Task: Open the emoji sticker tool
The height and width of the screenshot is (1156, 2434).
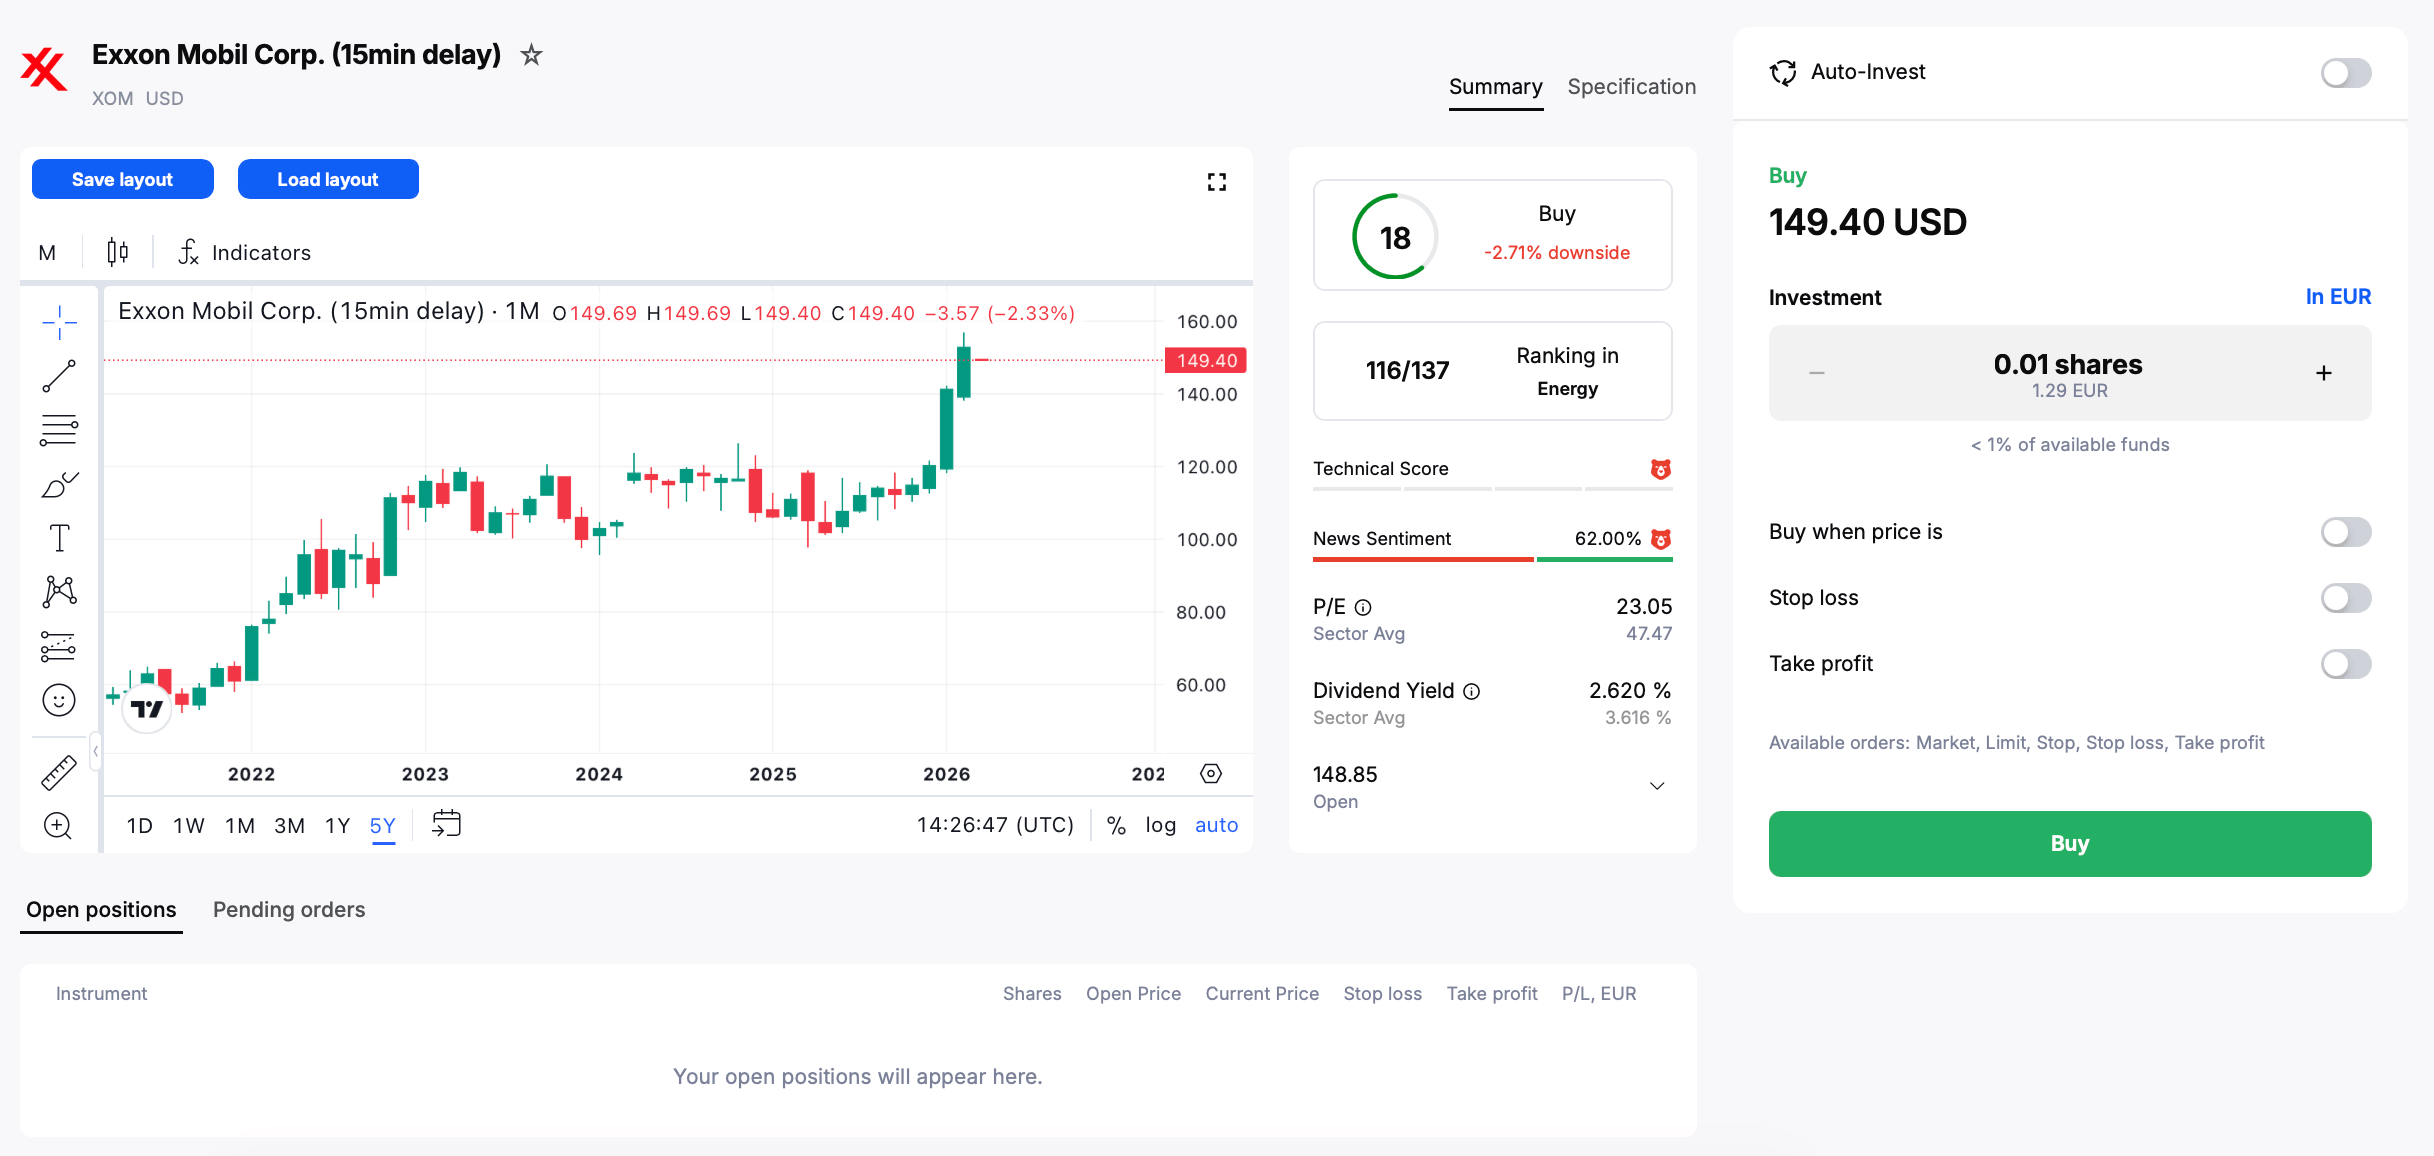Action: coord(59,700)
